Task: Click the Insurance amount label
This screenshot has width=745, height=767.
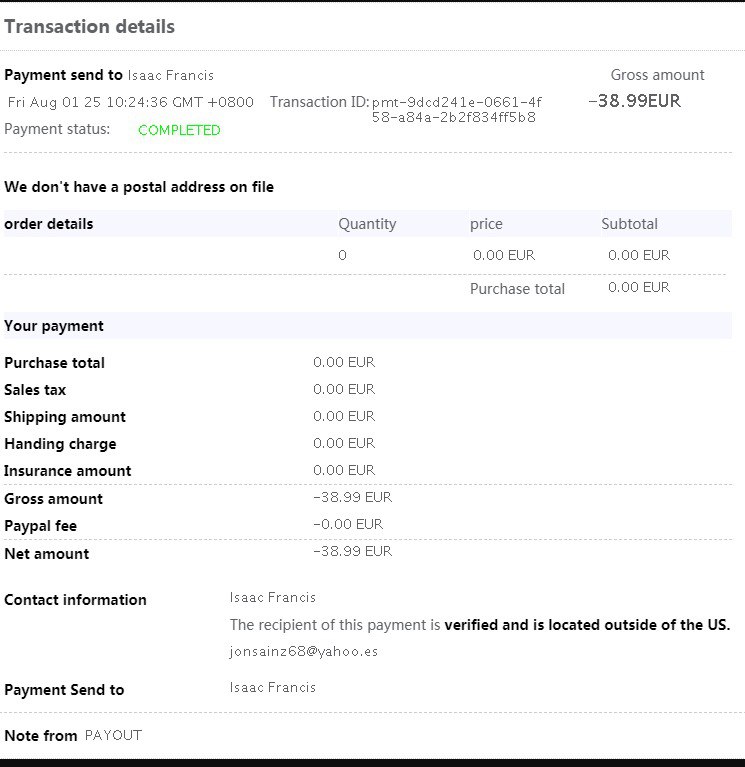Action: (x=68, y=471)
